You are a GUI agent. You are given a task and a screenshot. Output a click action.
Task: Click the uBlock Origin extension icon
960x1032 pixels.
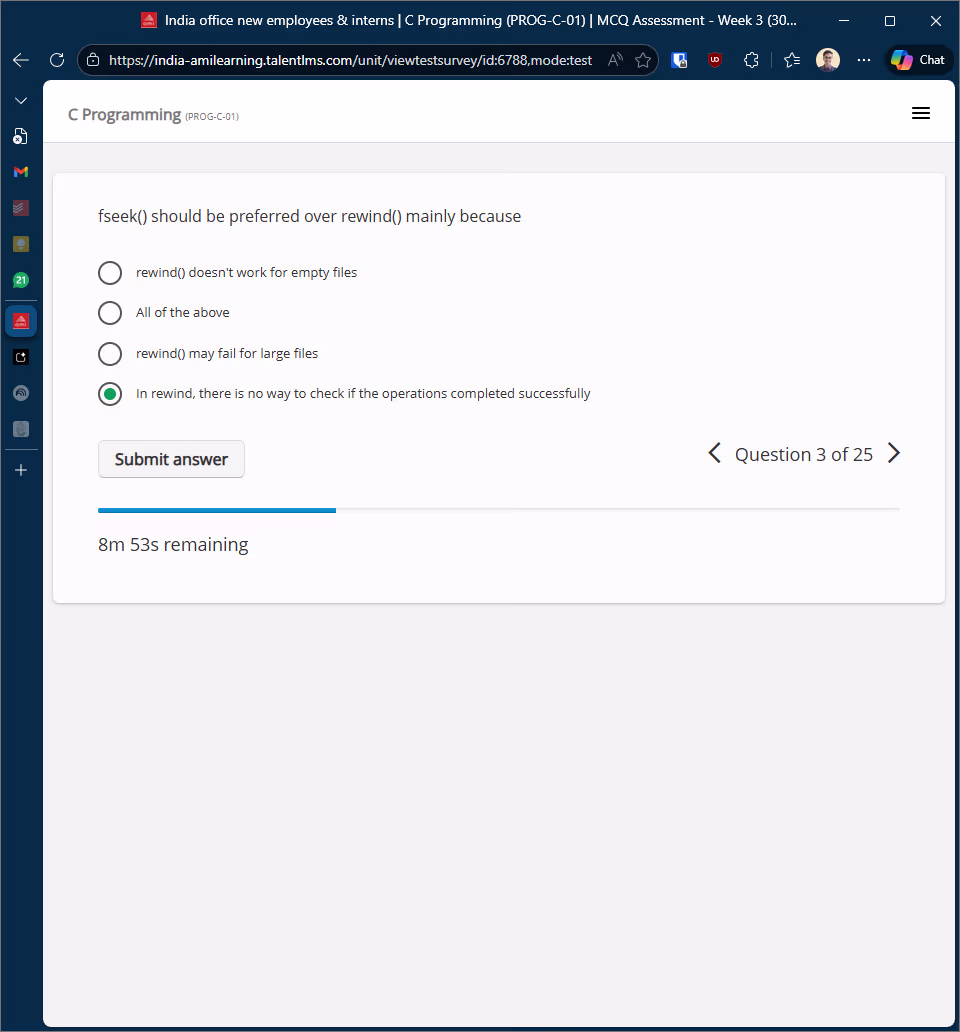(715, 60)
